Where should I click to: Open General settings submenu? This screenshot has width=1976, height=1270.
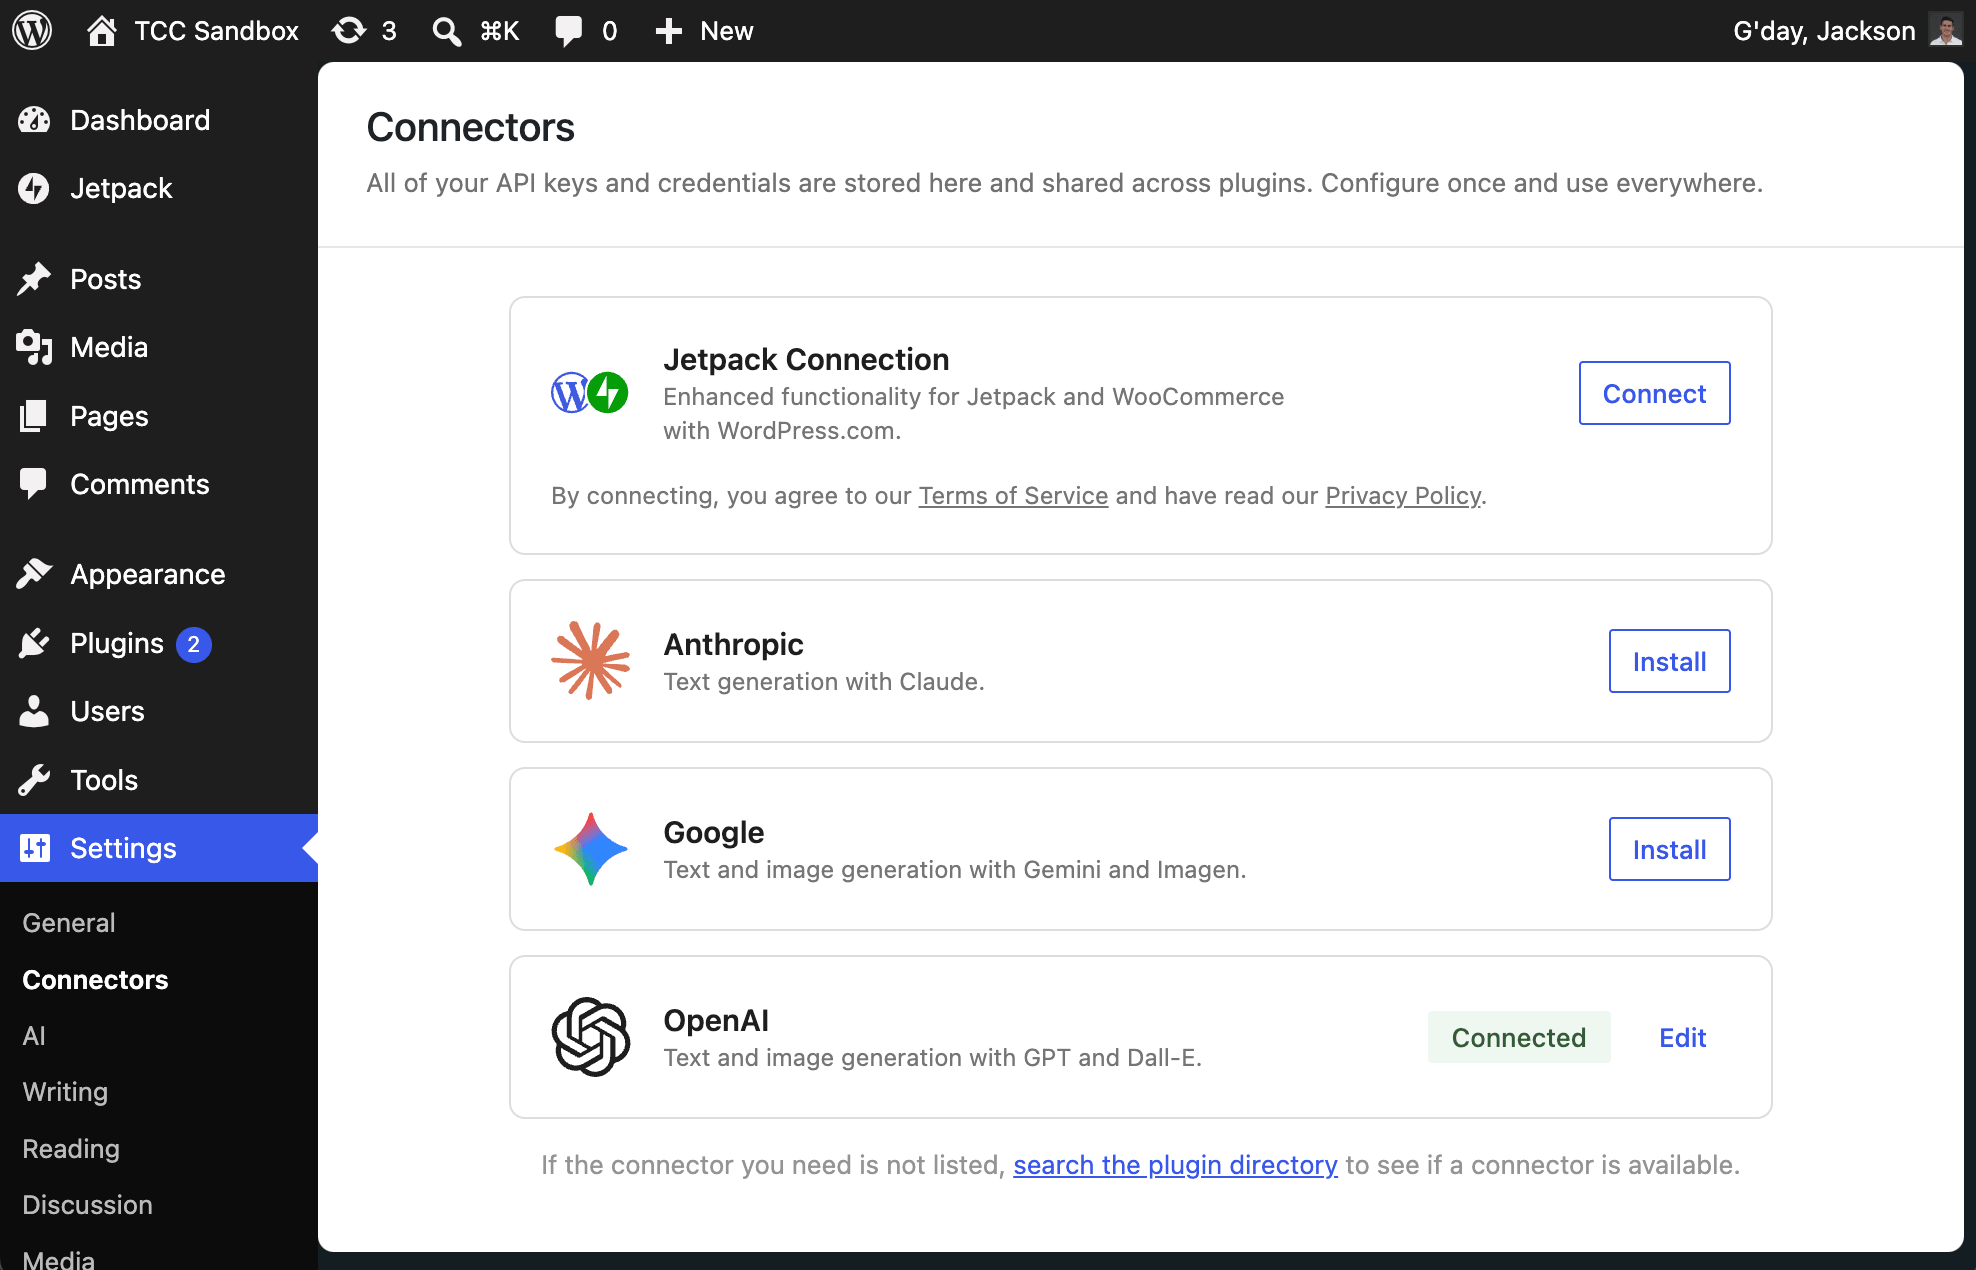(69, 922)
